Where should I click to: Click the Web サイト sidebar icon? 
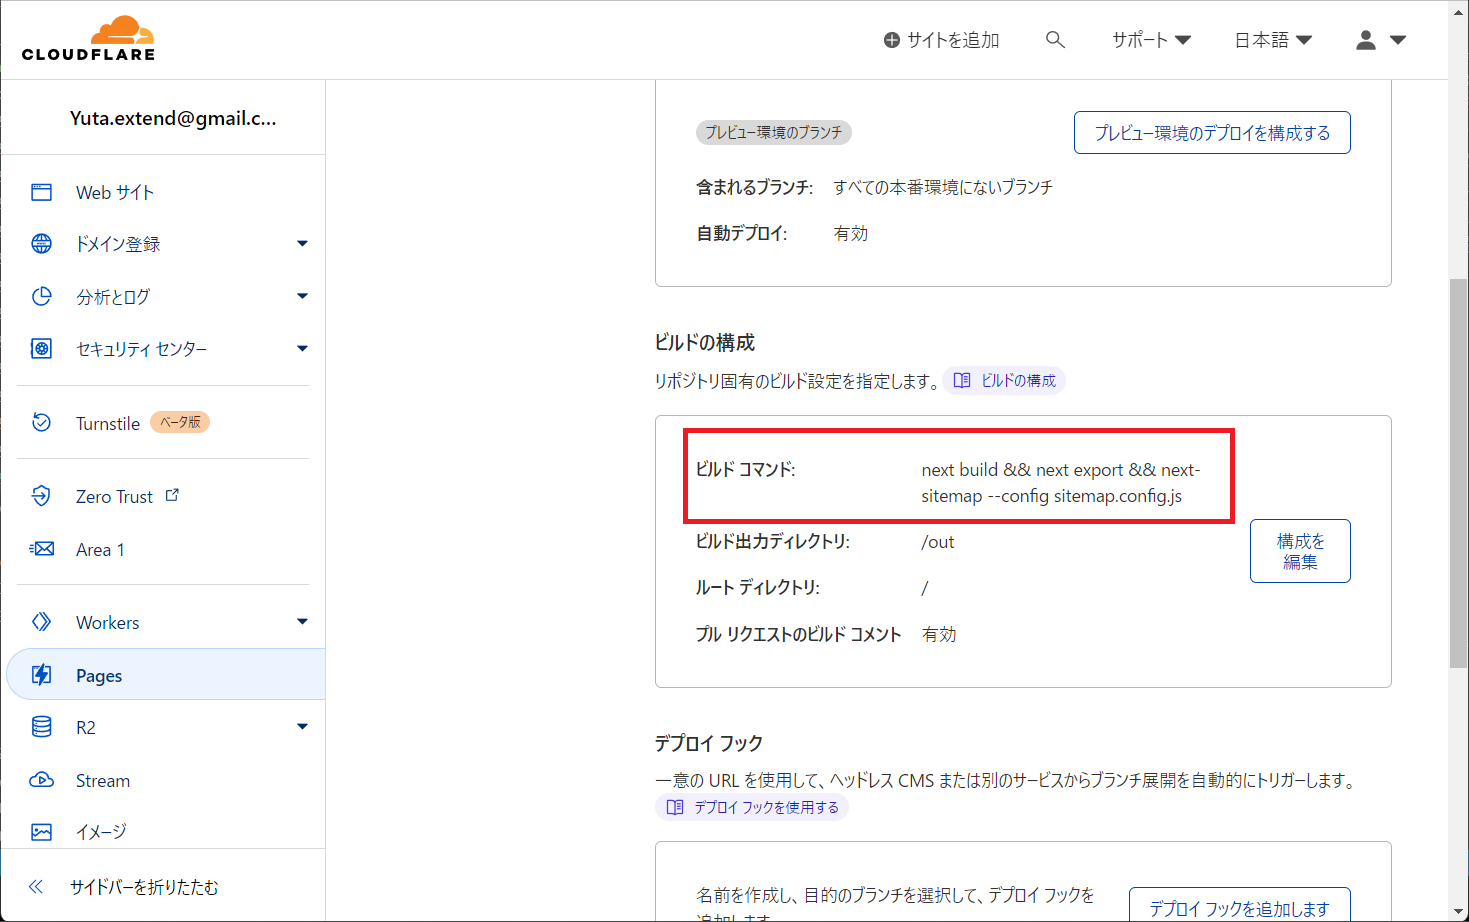(41, 192)
